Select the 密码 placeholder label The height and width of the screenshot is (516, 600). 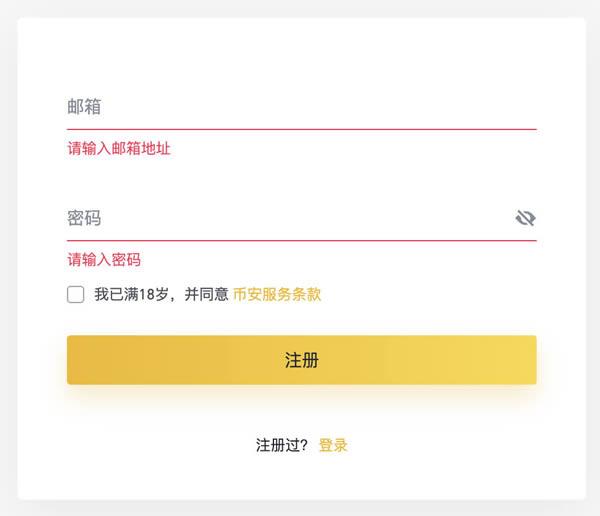point(84,218)
